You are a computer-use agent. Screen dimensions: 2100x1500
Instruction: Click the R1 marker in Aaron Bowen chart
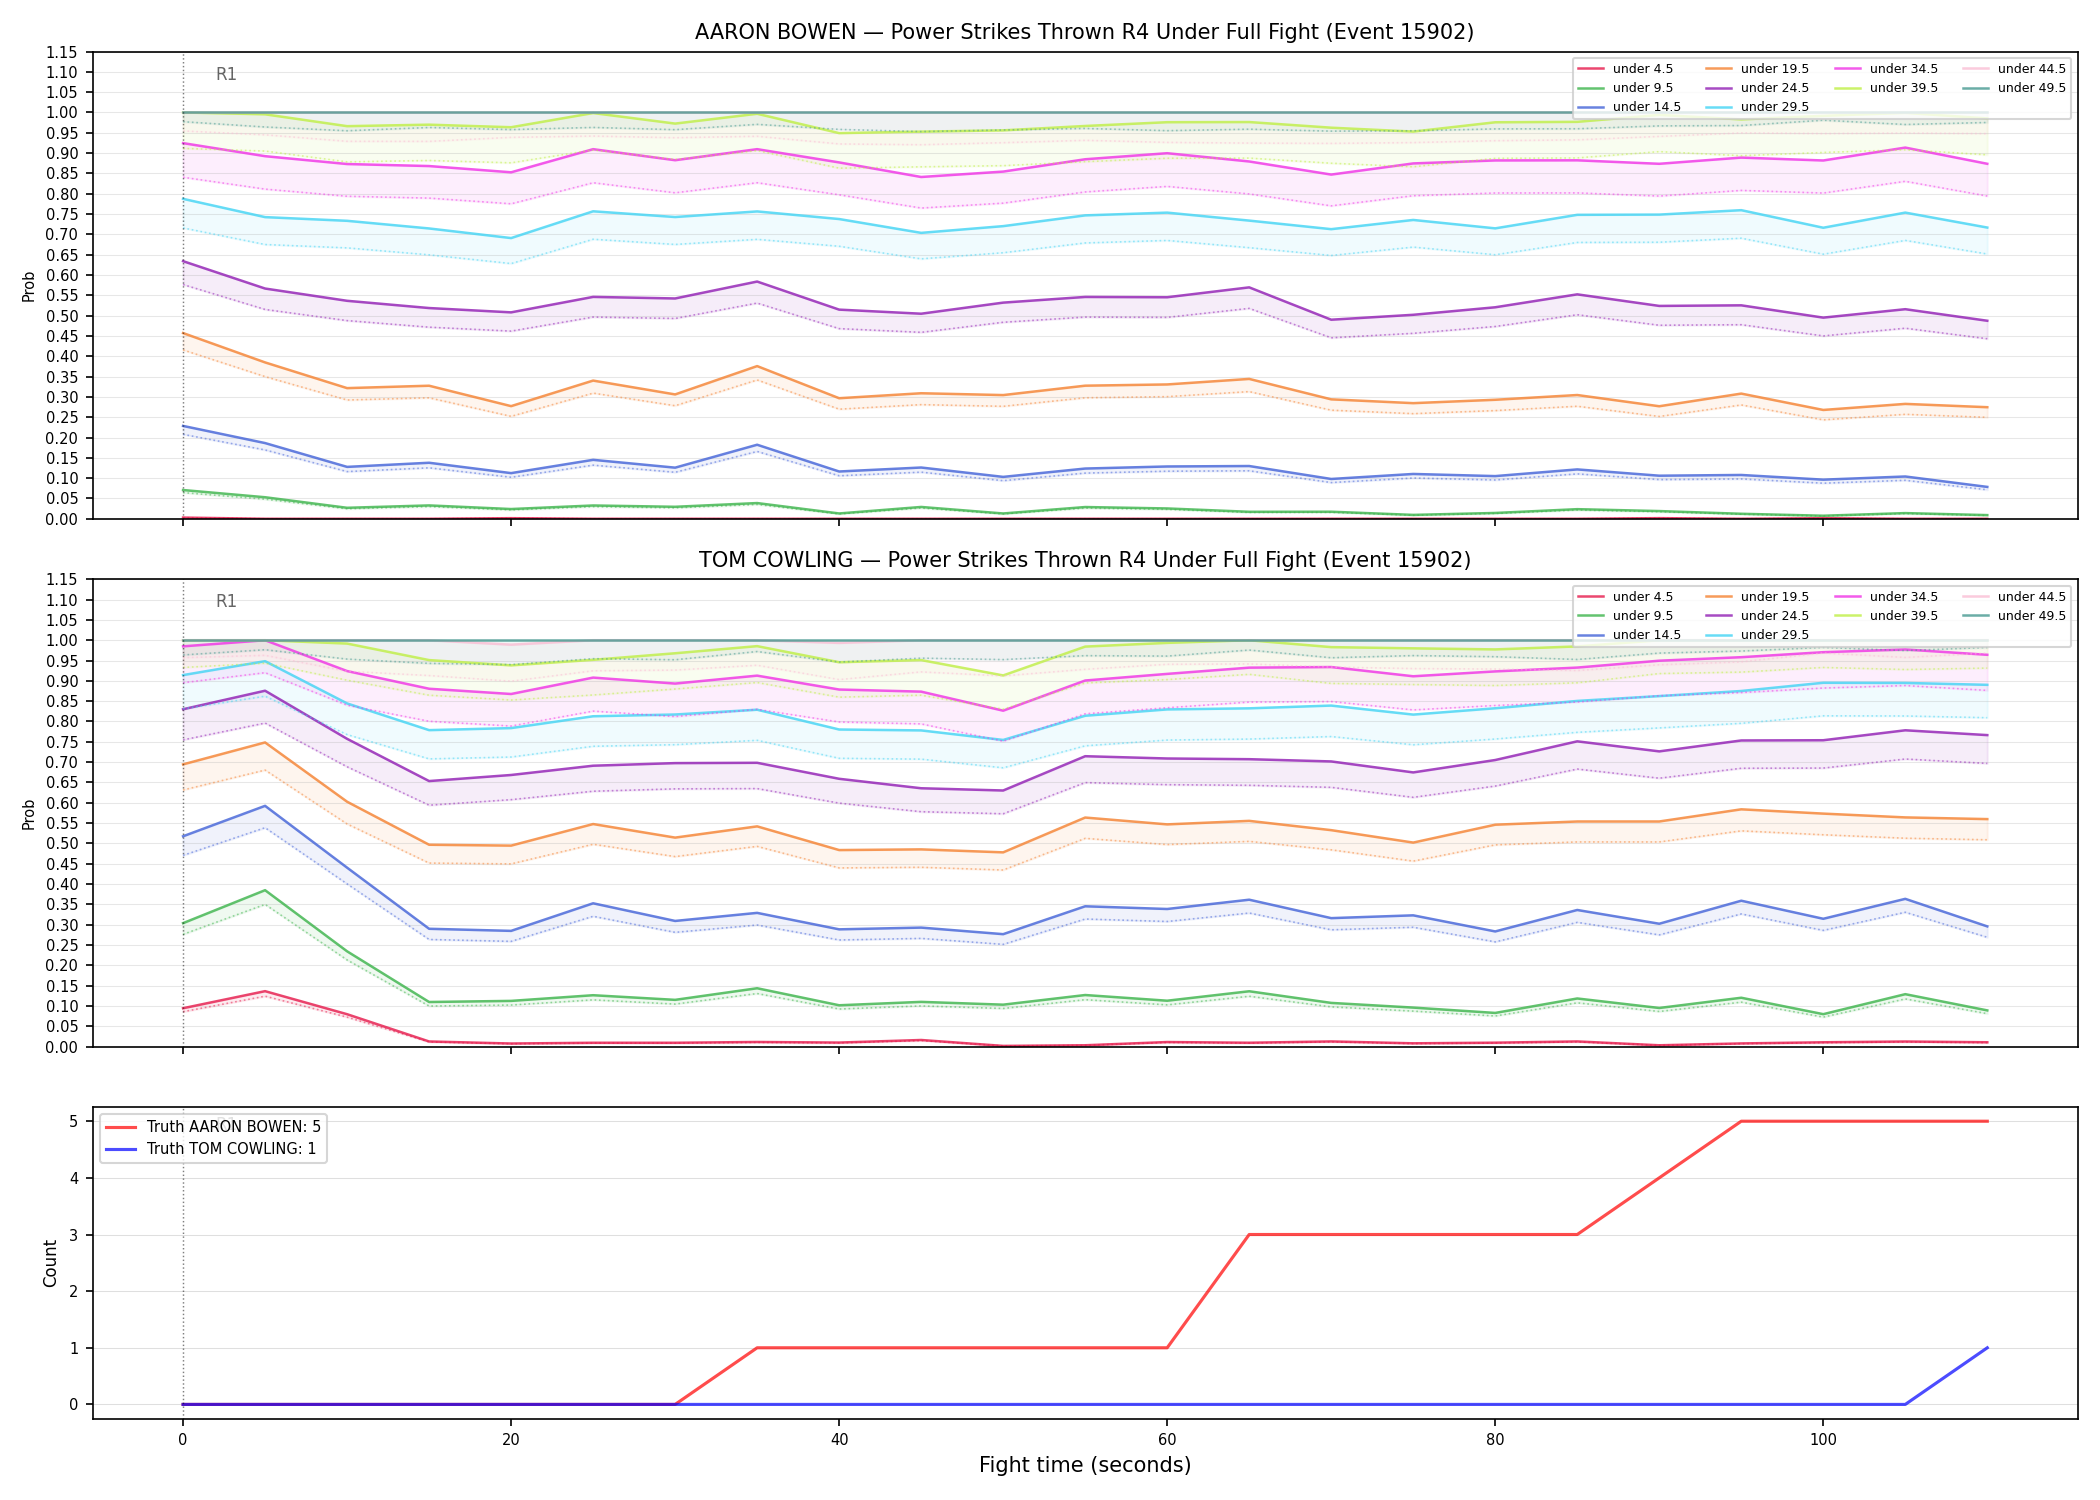[226, 74]
